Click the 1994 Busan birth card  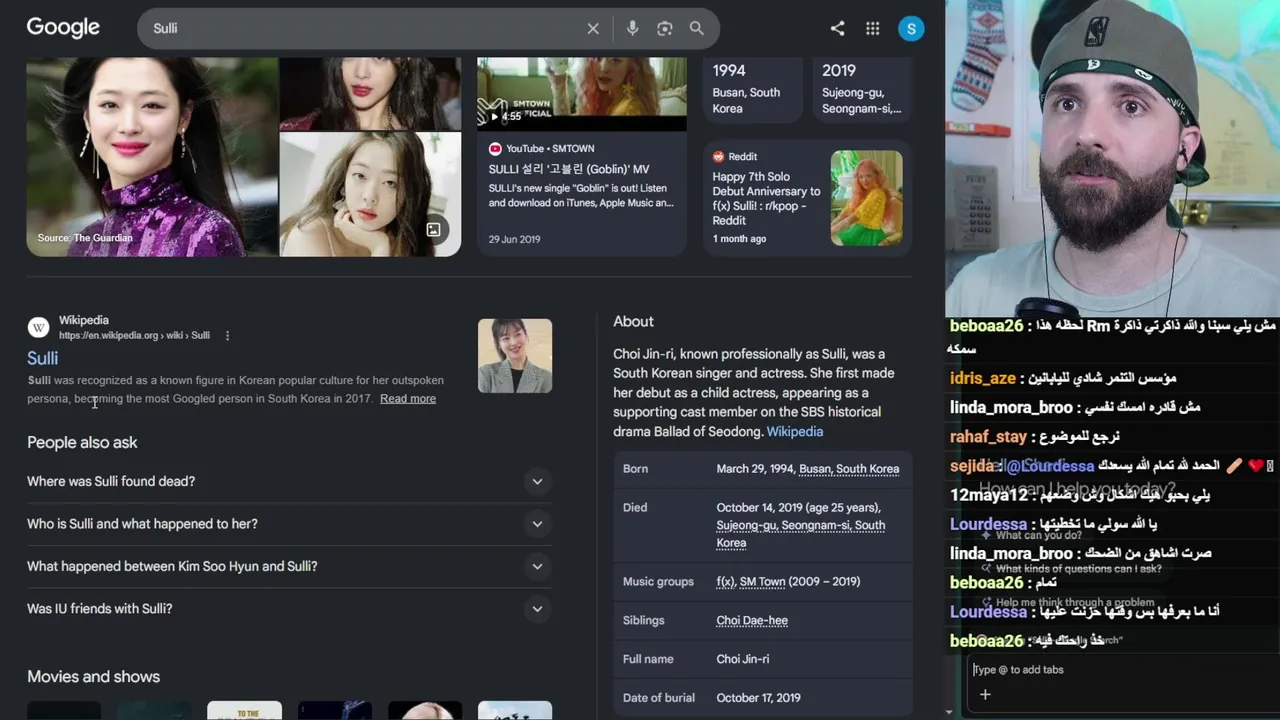[753, 89]
